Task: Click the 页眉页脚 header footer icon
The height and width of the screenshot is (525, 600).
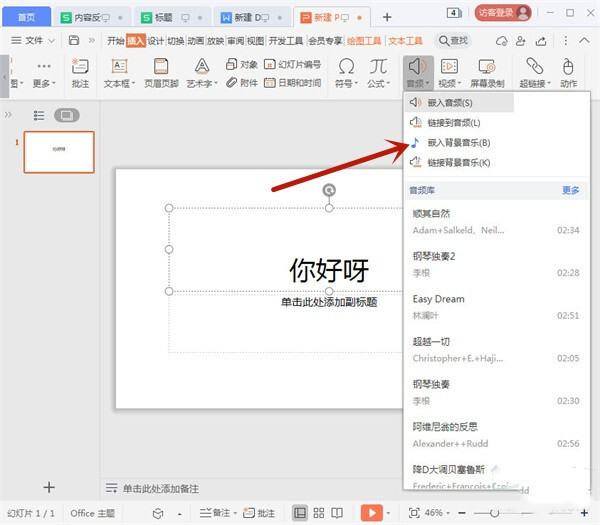Action: [160, 66]
